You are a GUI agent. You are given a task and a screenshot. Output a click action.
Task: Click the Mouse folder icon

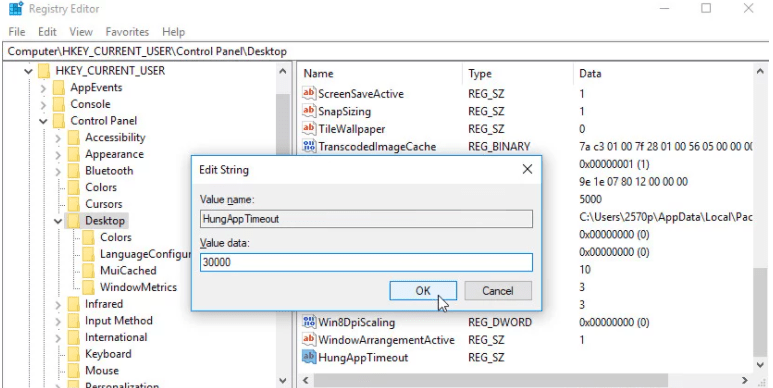click(x=74, y=371)
